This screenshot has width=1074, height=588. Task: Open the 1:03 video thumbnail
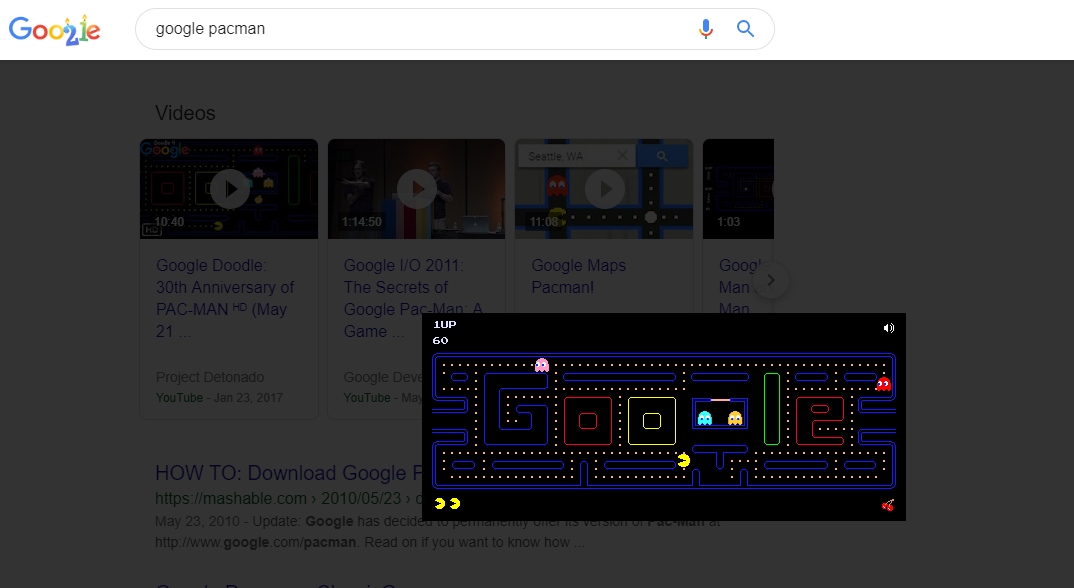pos(738,189)
